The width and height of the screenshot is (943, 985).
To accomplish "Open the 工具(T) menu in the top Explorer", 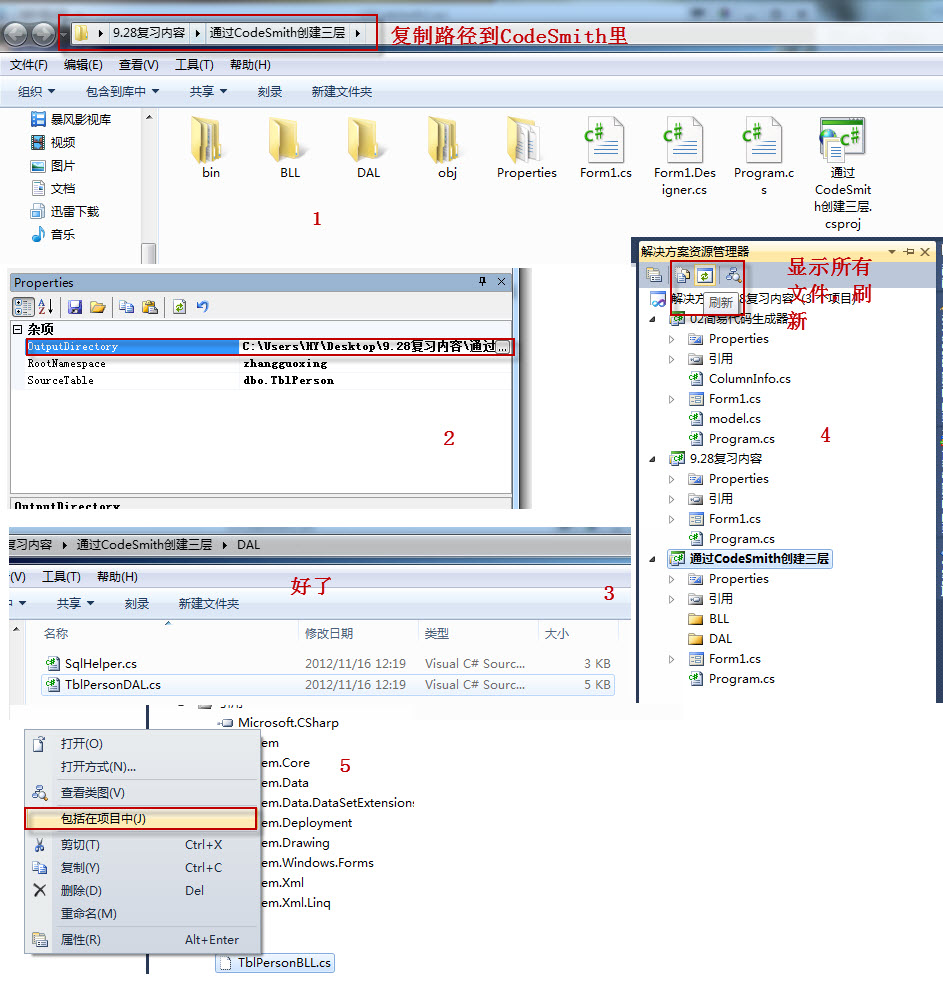I will point(194,65).
